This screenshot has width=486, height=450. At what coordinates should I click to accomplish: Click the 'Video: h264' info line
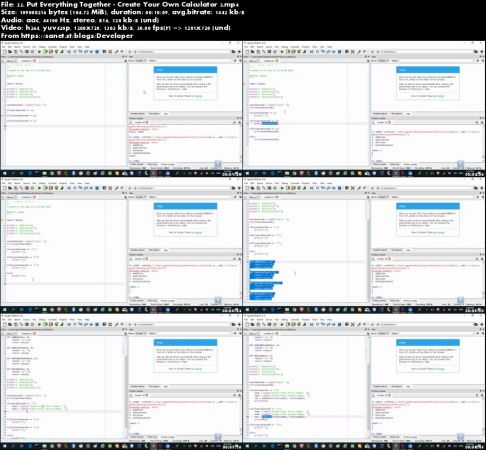pos(116,28)
